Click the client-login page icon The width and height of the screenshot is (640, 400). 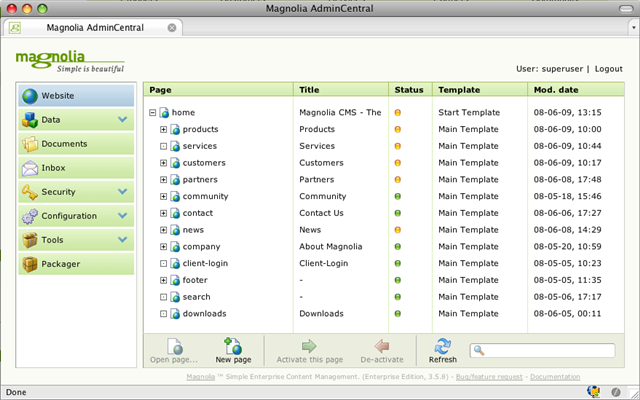(x=175, y=263)
